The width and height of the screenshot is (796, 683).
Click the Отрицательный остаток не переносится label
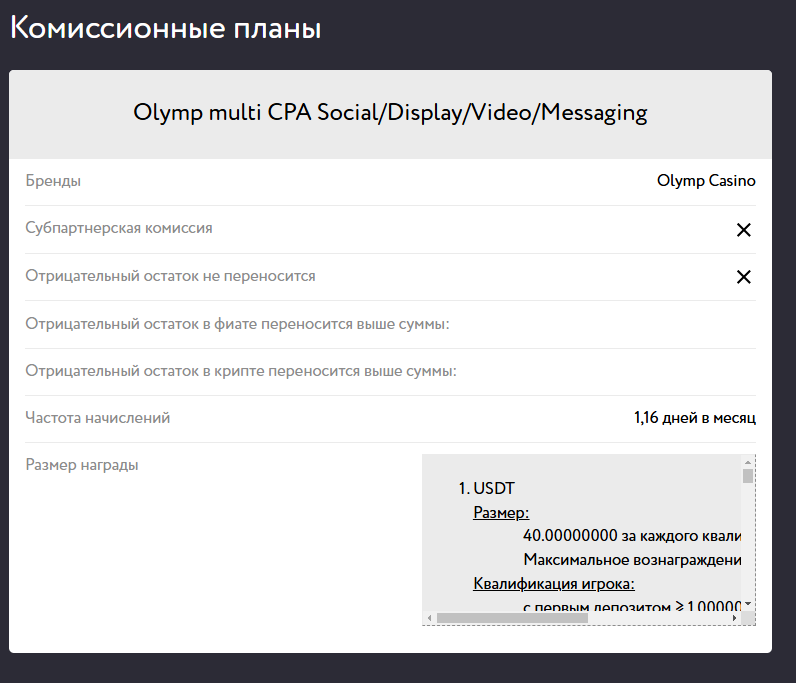[171, 276]
